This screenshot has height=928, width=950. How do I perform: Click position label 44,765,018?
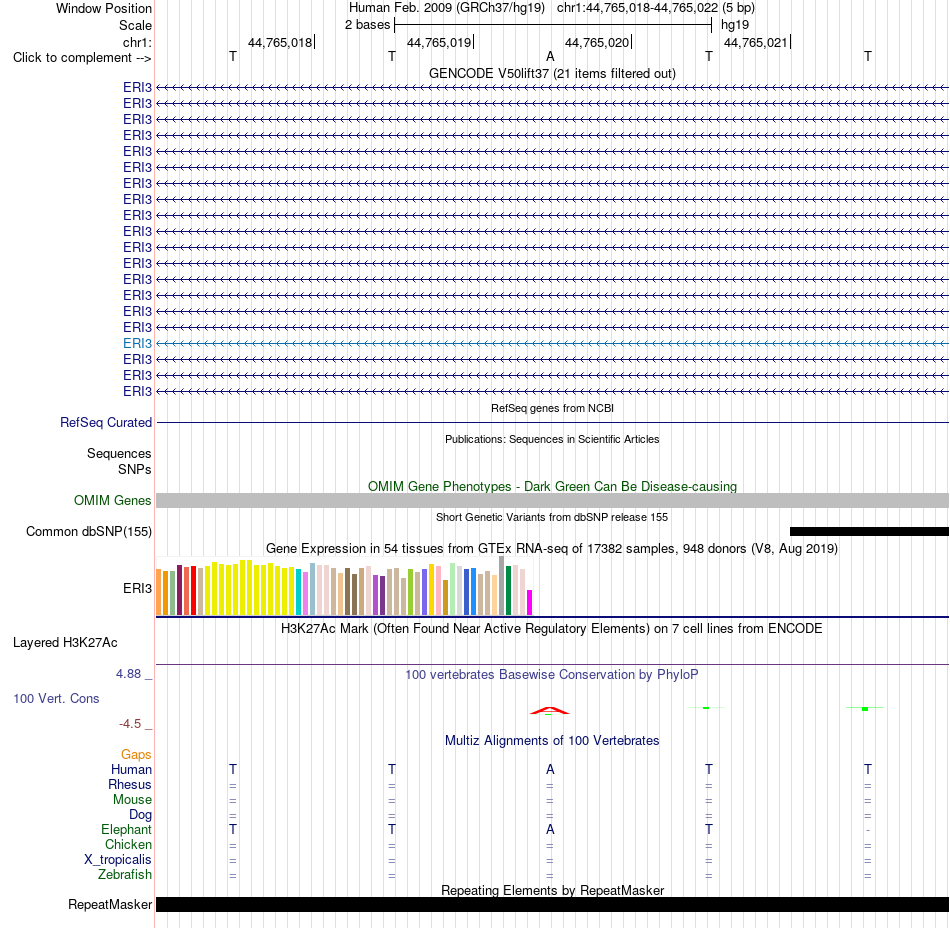[x=280, y=42]
